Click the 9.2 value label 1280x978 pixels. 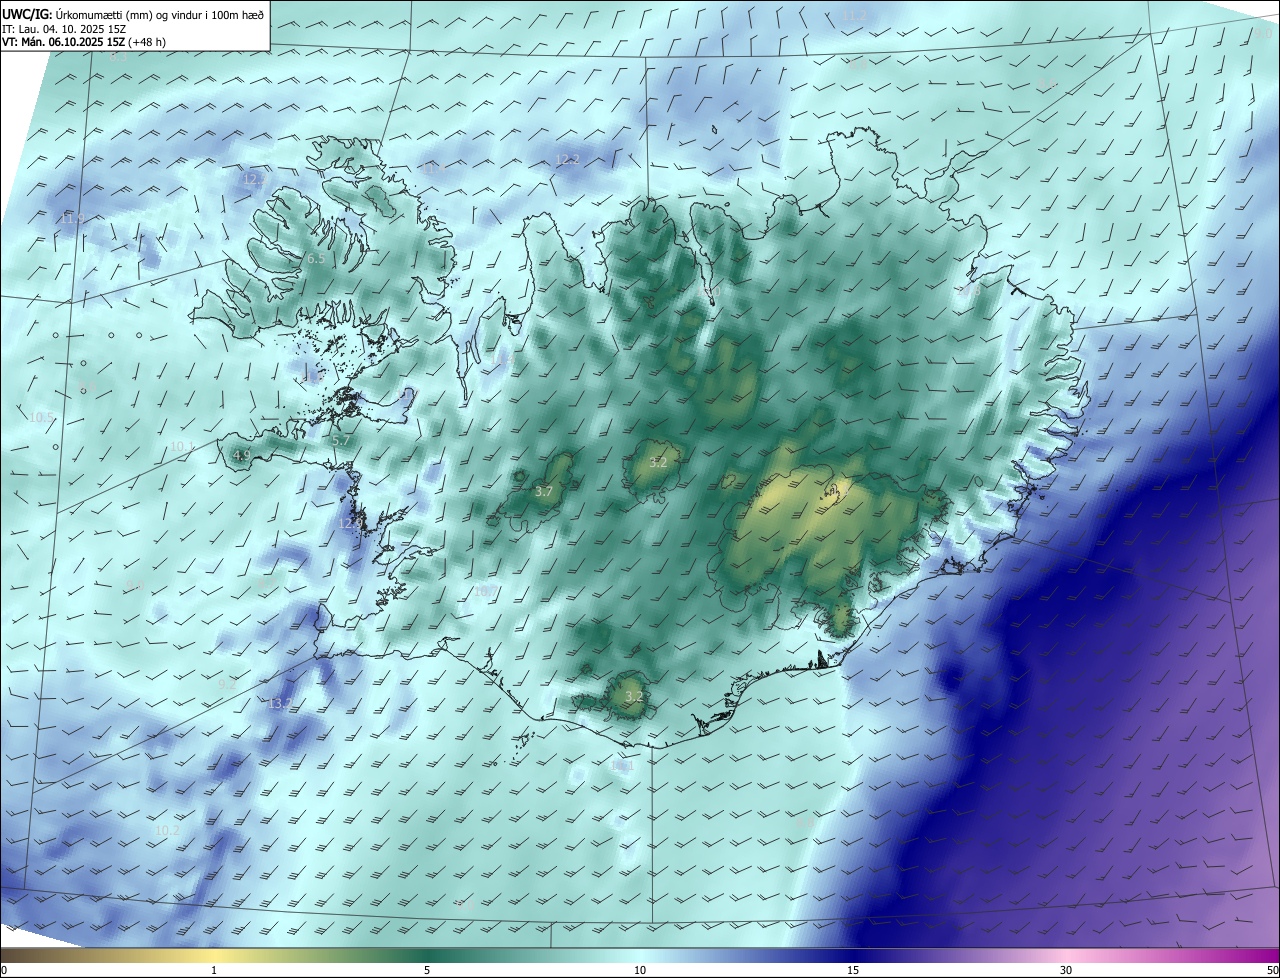227,684
